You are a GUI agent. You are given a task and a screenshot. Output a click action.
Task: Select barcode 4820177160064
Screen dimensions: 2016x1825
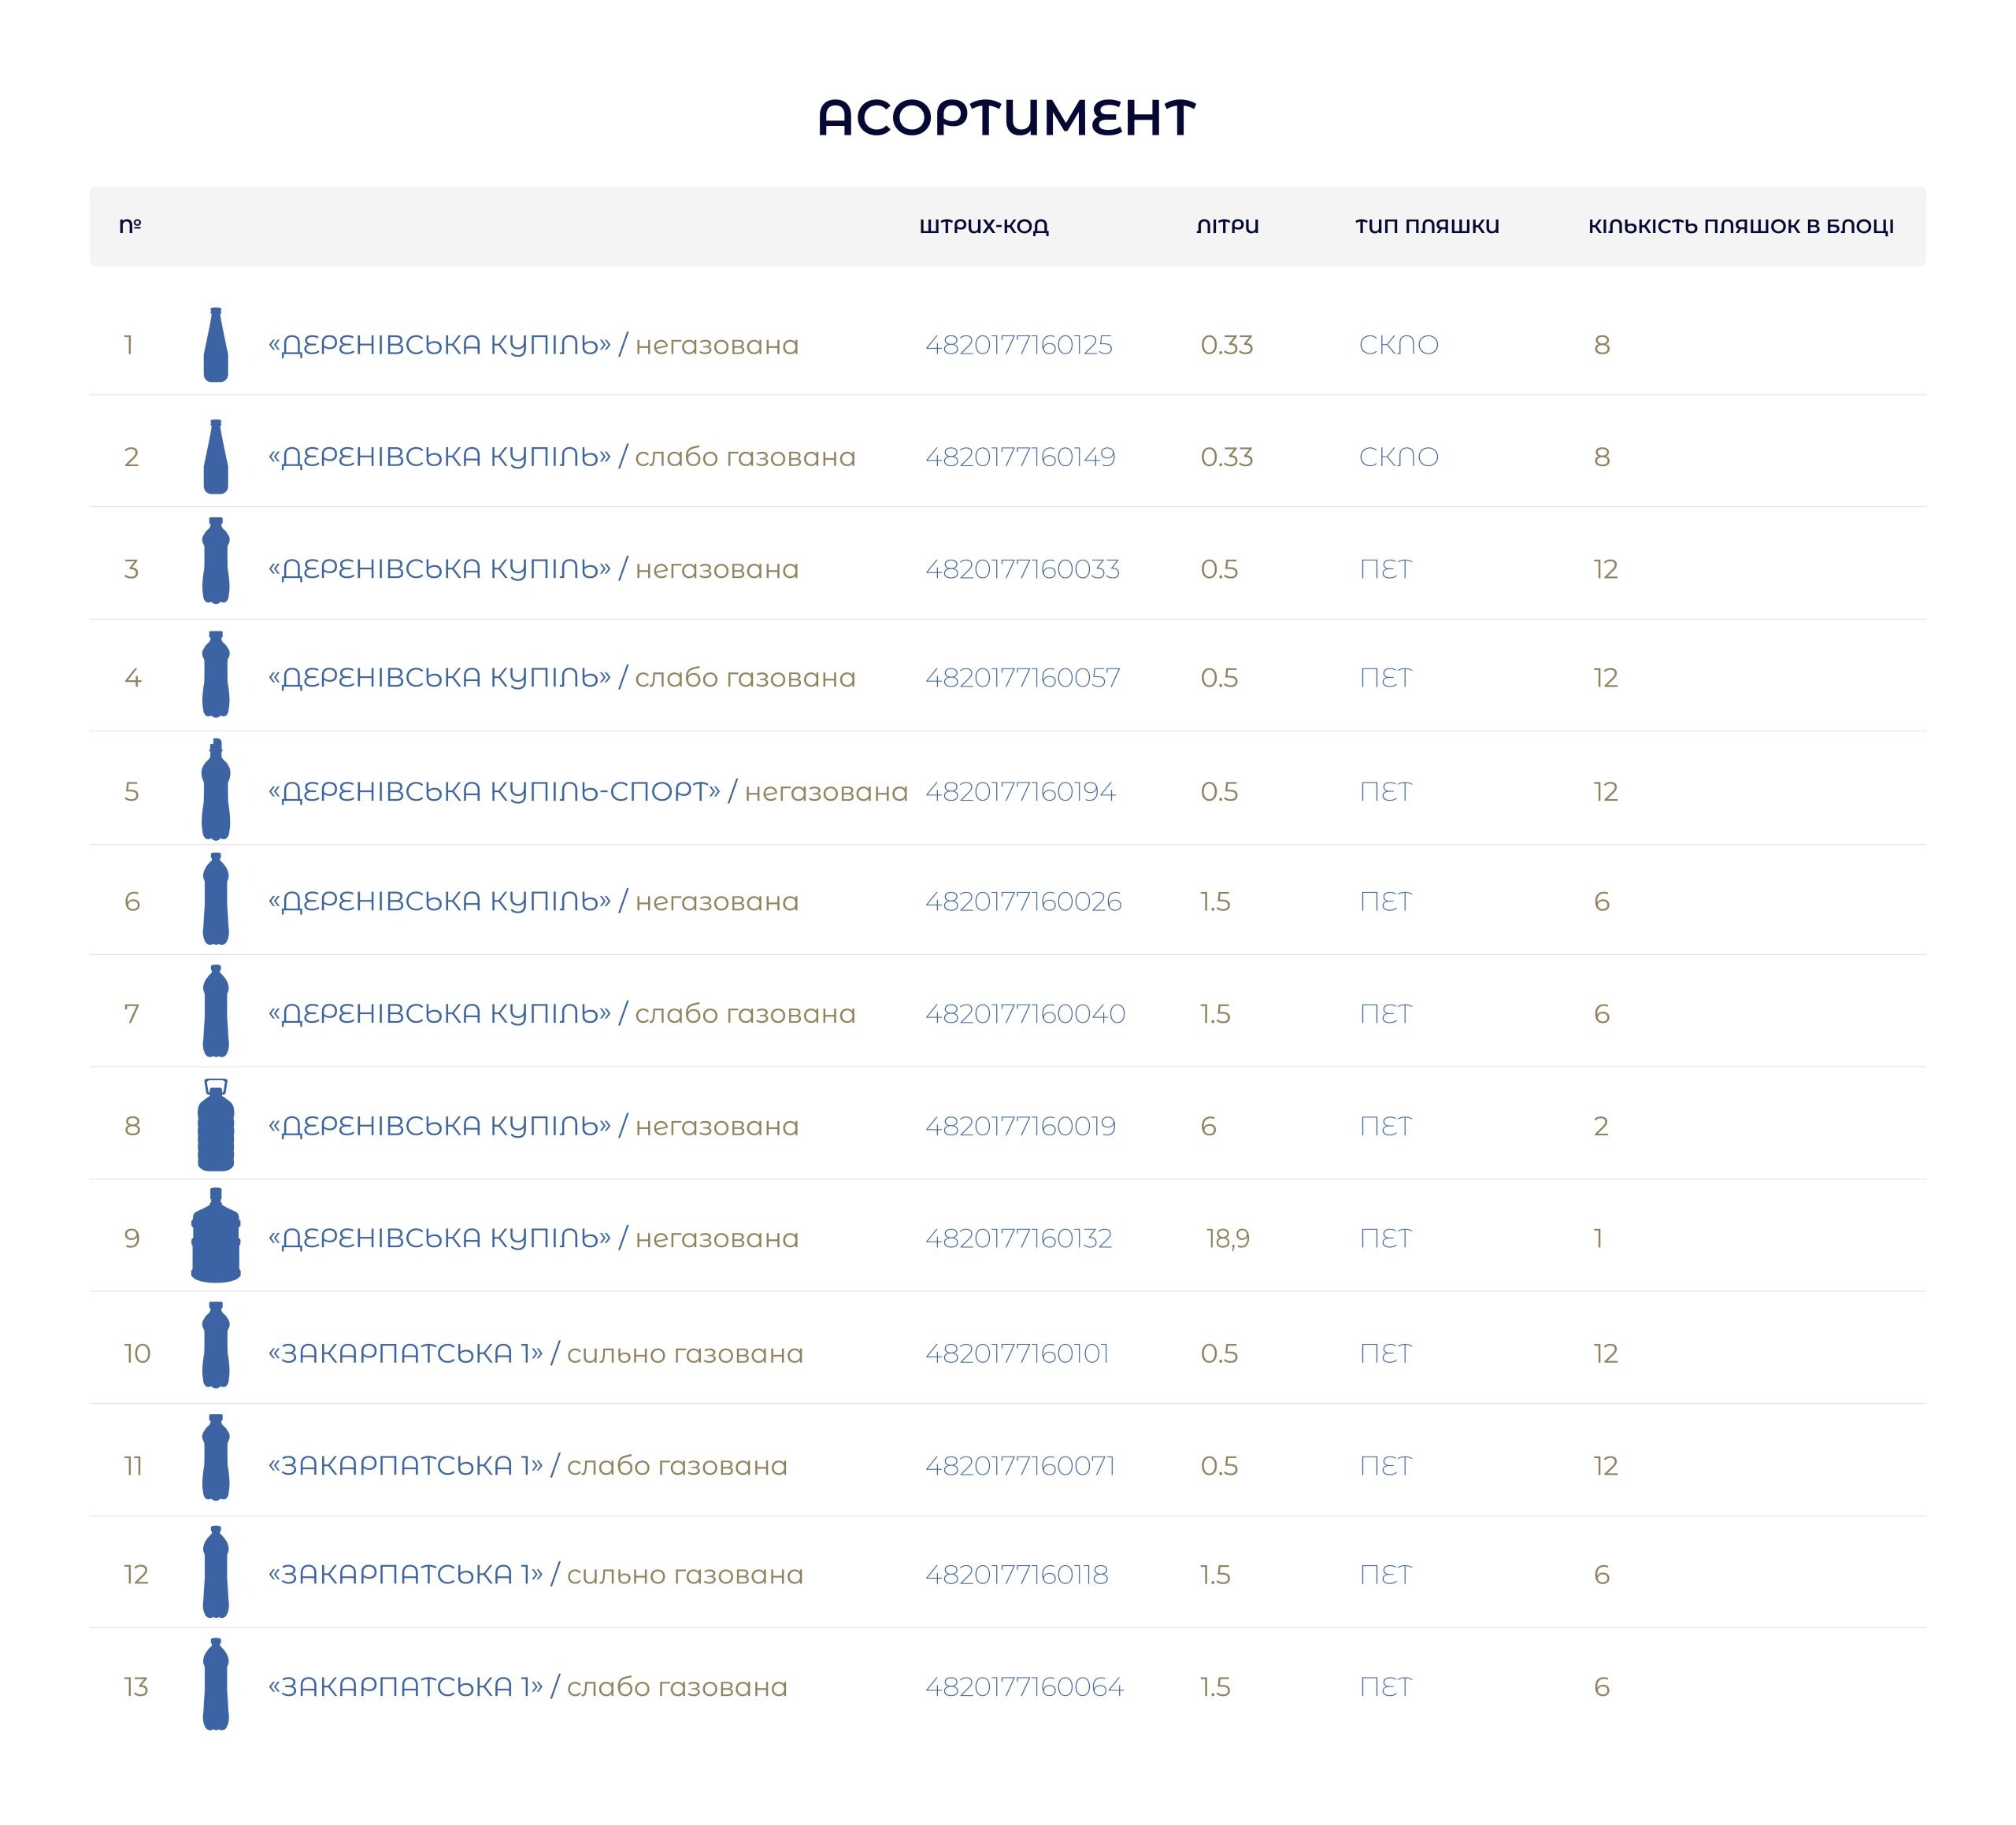coord(1024,1687)
